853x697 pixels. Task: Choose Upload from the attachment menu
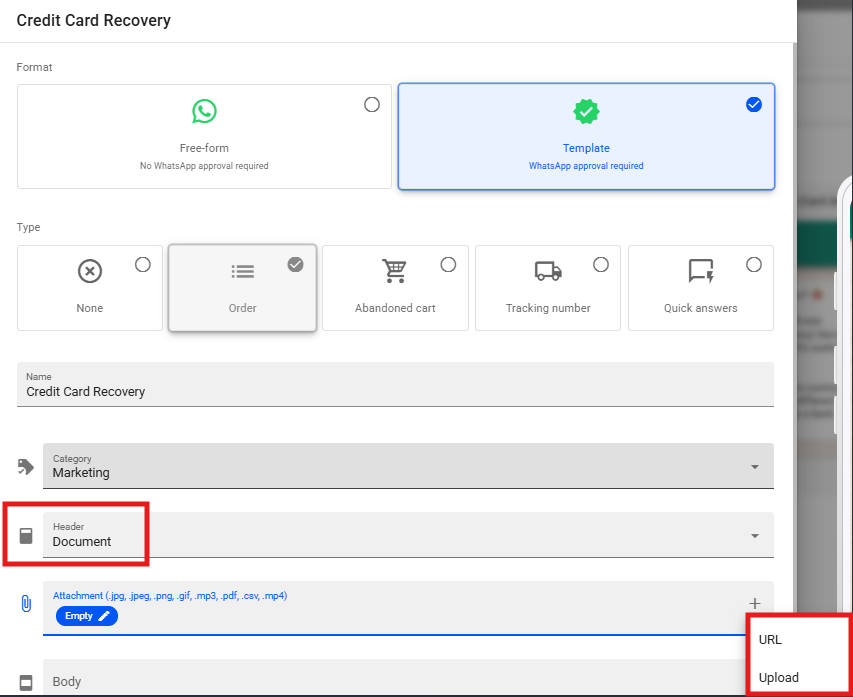779,677
